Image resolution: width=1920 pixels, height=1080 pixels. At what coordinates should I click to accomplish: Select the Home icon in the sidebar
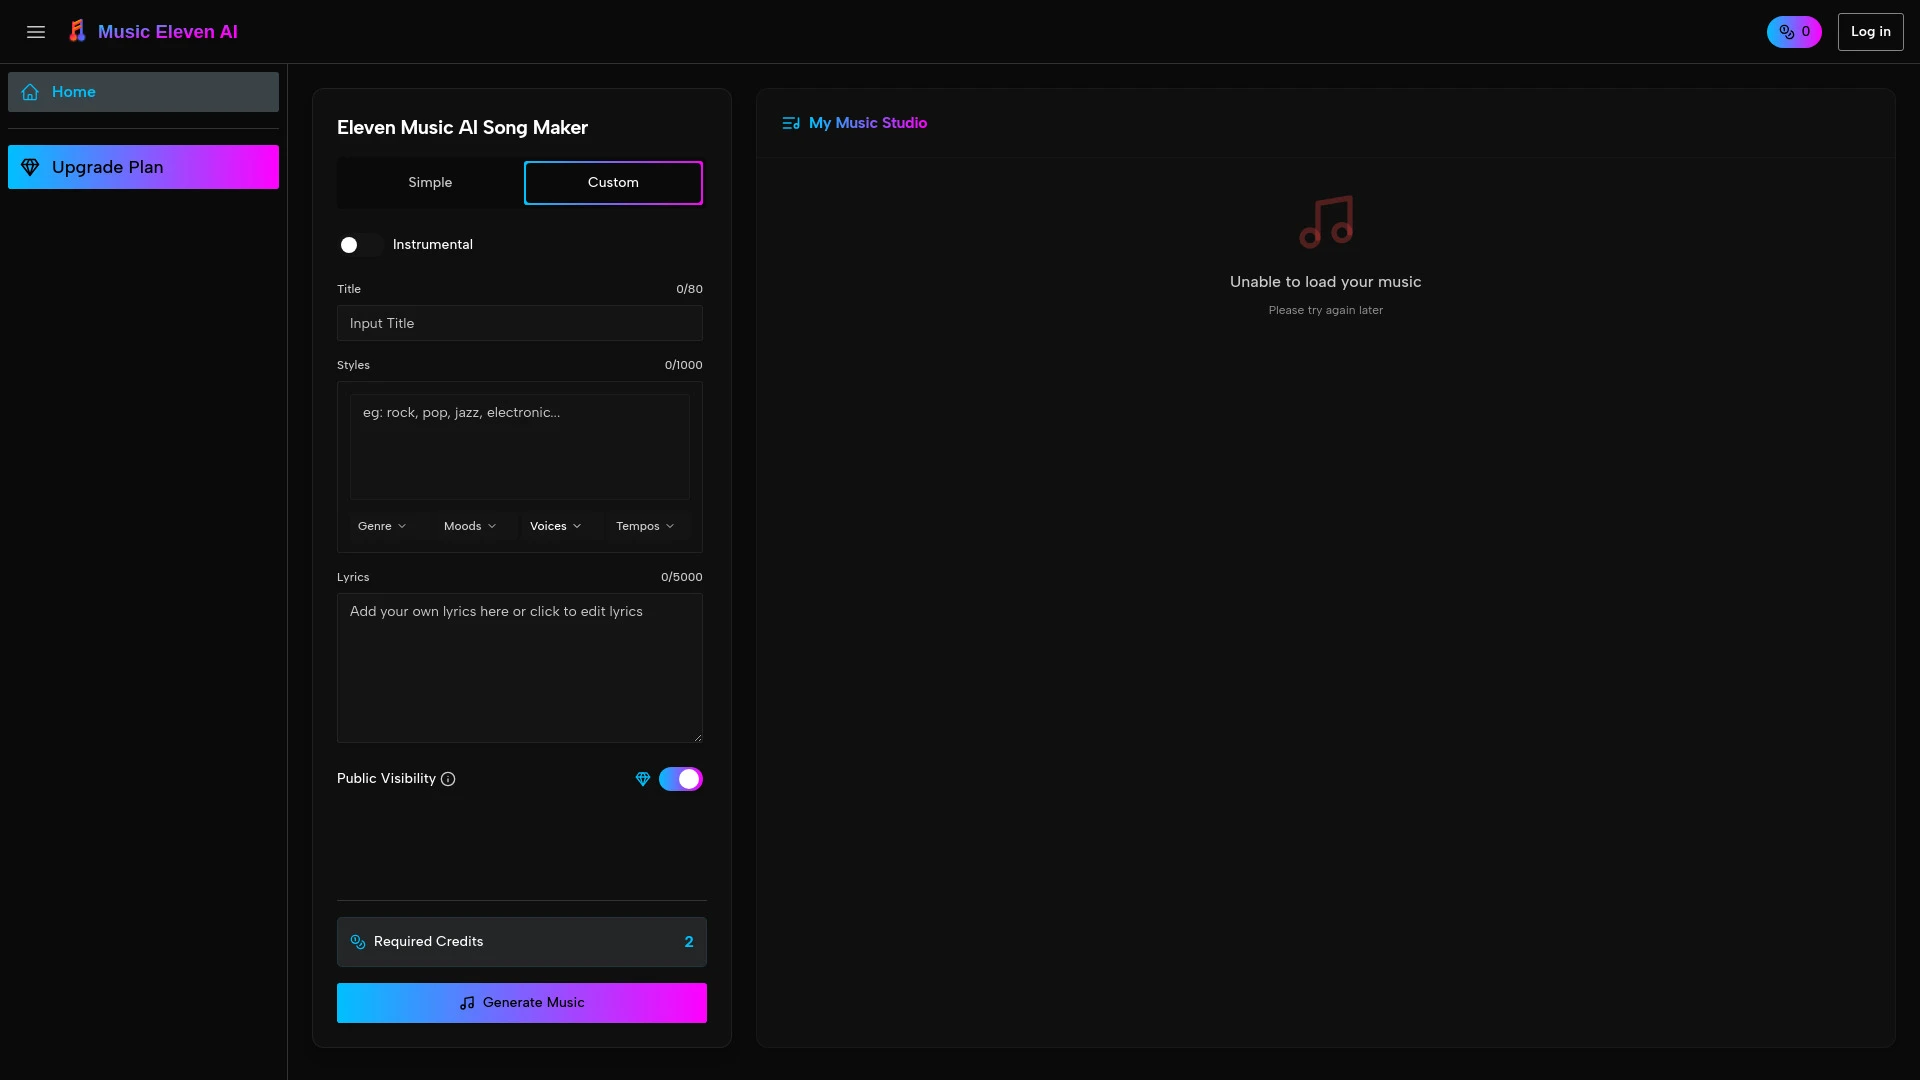tap(31, 91)
